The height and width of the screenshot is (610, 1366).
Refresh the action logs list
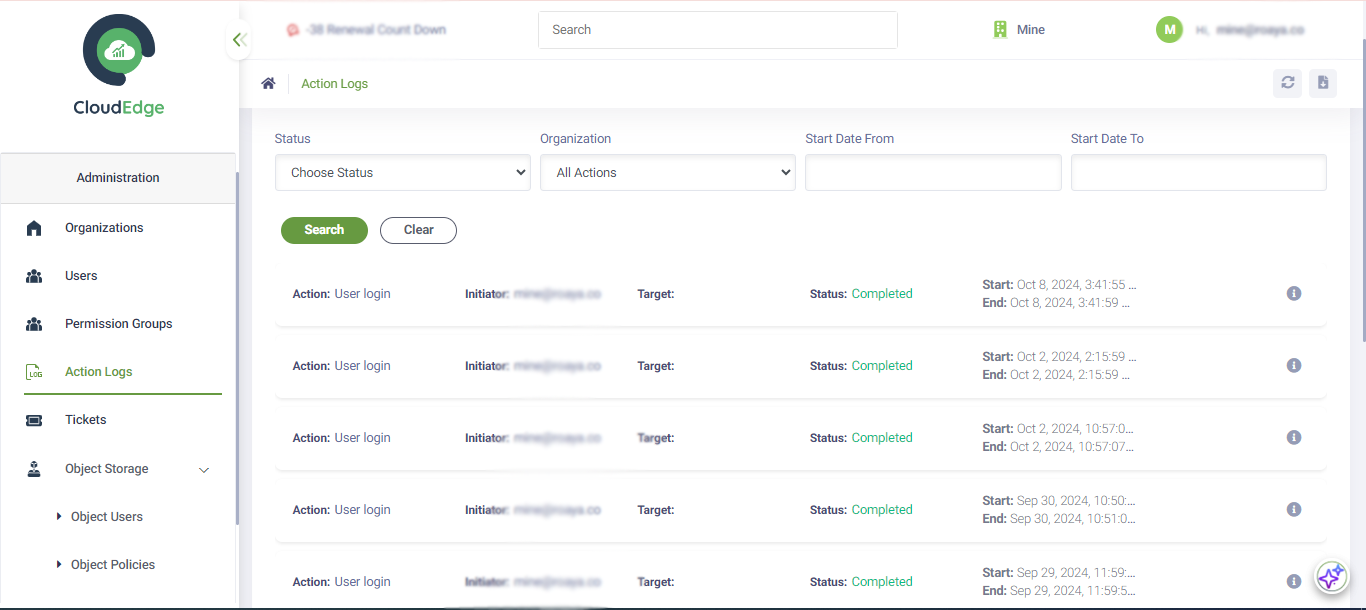click(1288, 83)
